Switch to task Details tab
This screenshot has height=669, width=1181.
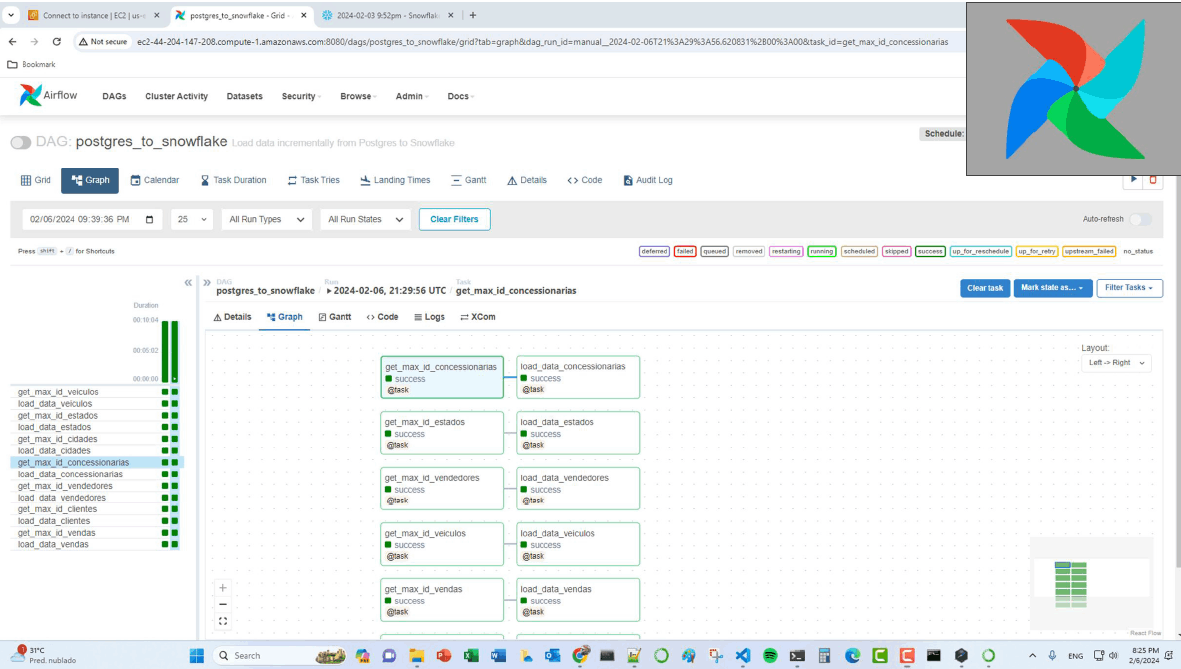(x=232, y=317)
